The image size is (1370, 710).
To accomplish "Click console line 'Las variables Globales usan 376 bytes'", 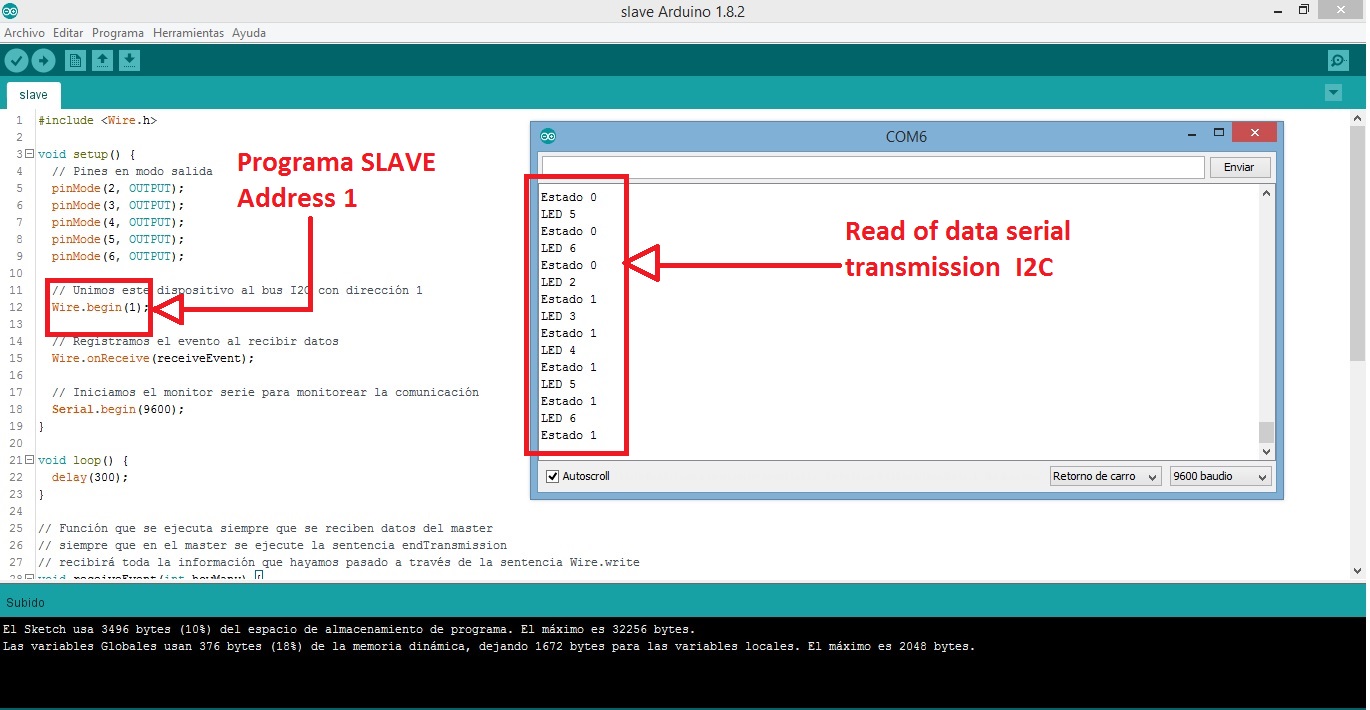I will coord(489,646).
